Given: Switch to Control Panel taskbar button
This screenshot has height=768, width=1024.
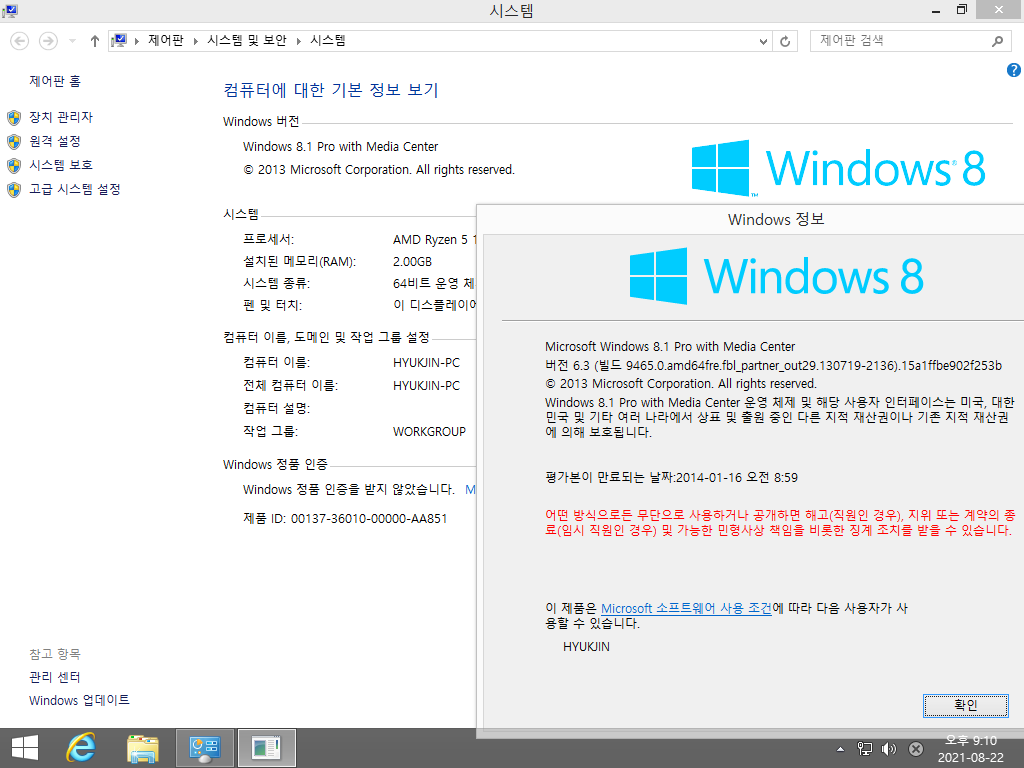Looking at the screenshot, I should point(204,748).
